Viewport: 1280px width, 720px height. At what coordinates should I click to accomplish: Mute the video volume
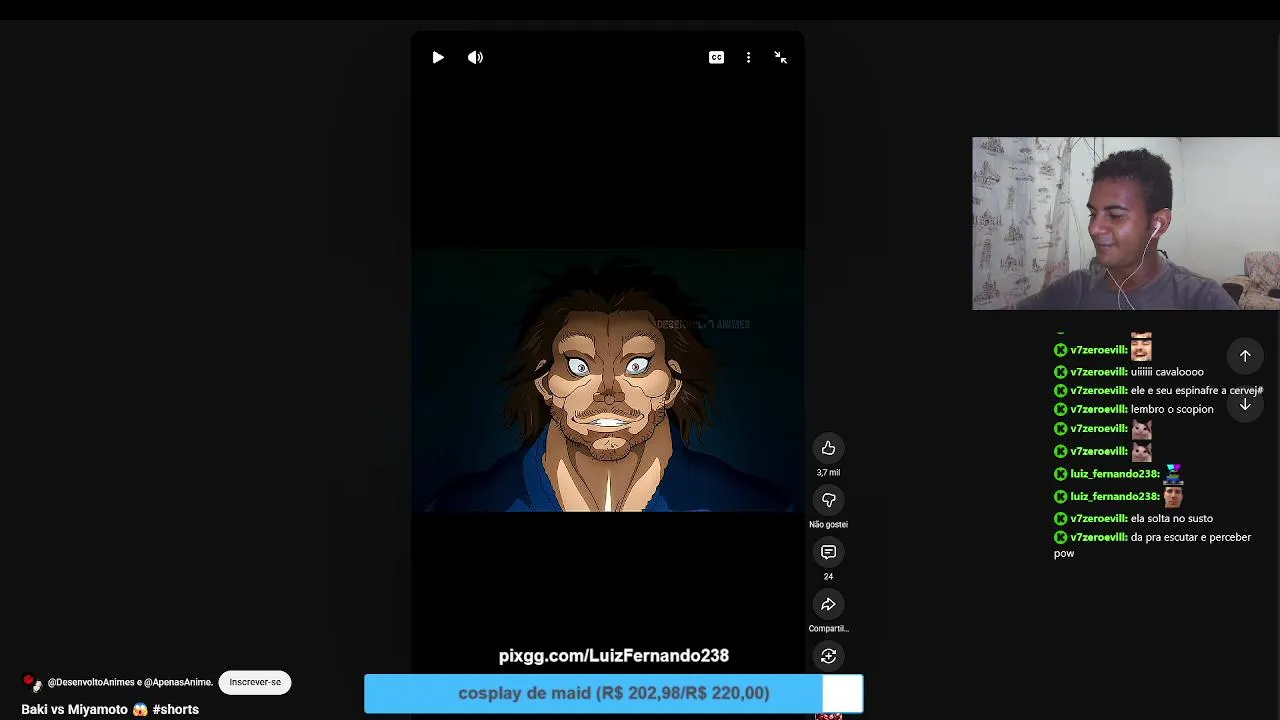475,58
